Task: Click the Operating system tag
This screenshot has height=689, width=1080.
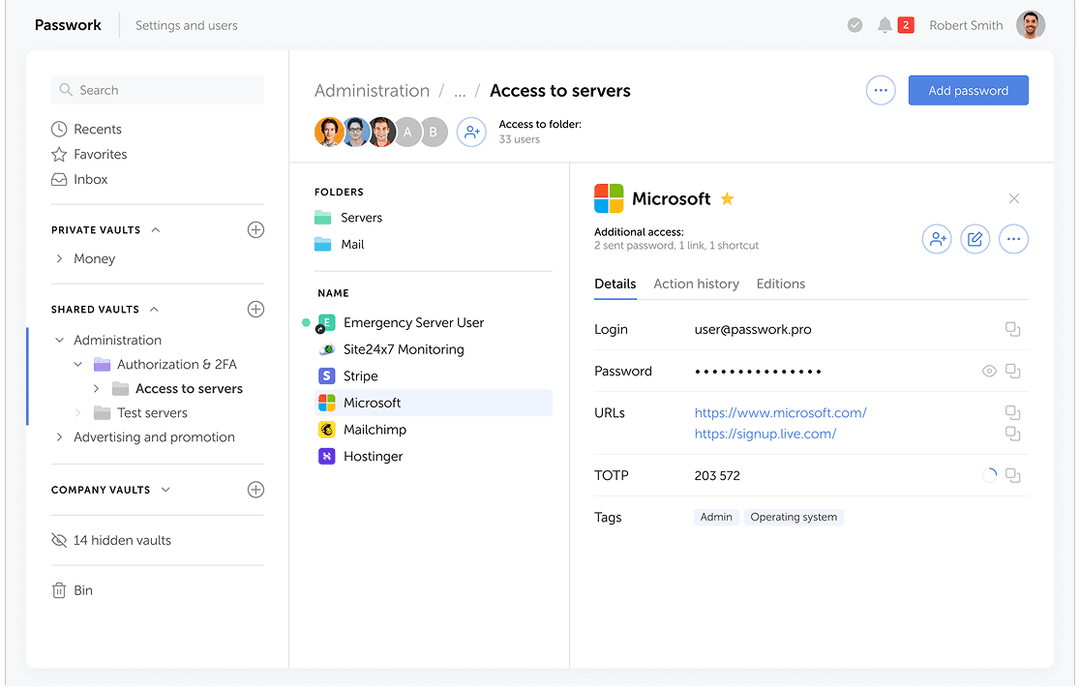Action: (793, 517)
